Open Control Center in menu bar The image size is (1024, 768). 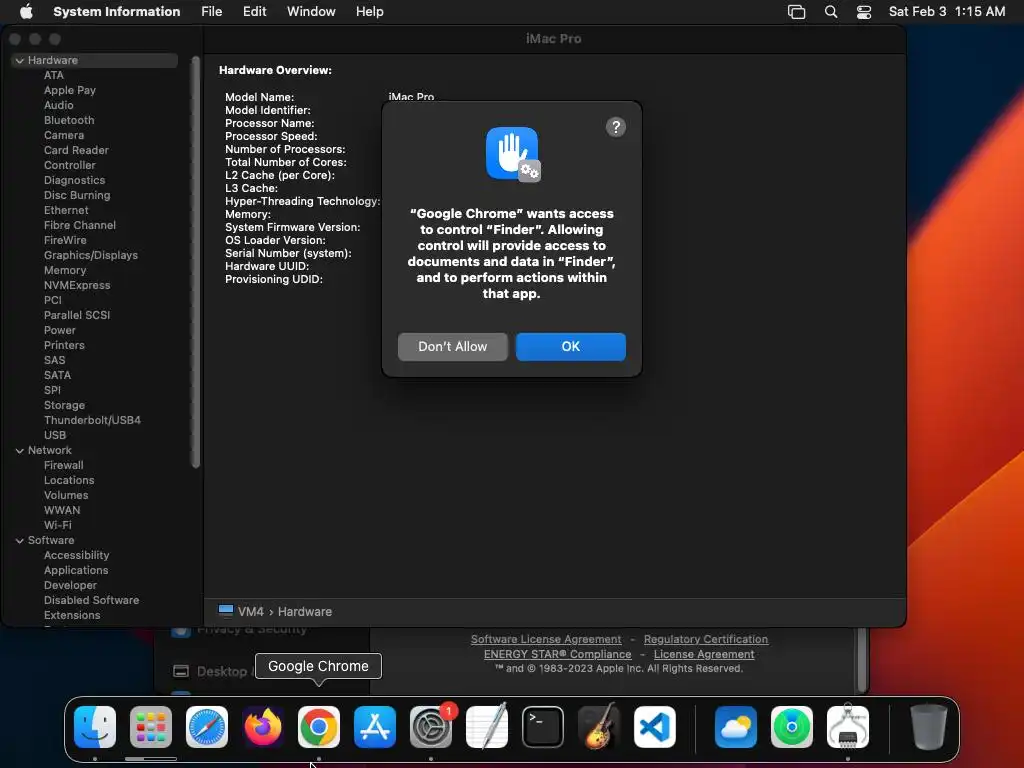[863, 11]
